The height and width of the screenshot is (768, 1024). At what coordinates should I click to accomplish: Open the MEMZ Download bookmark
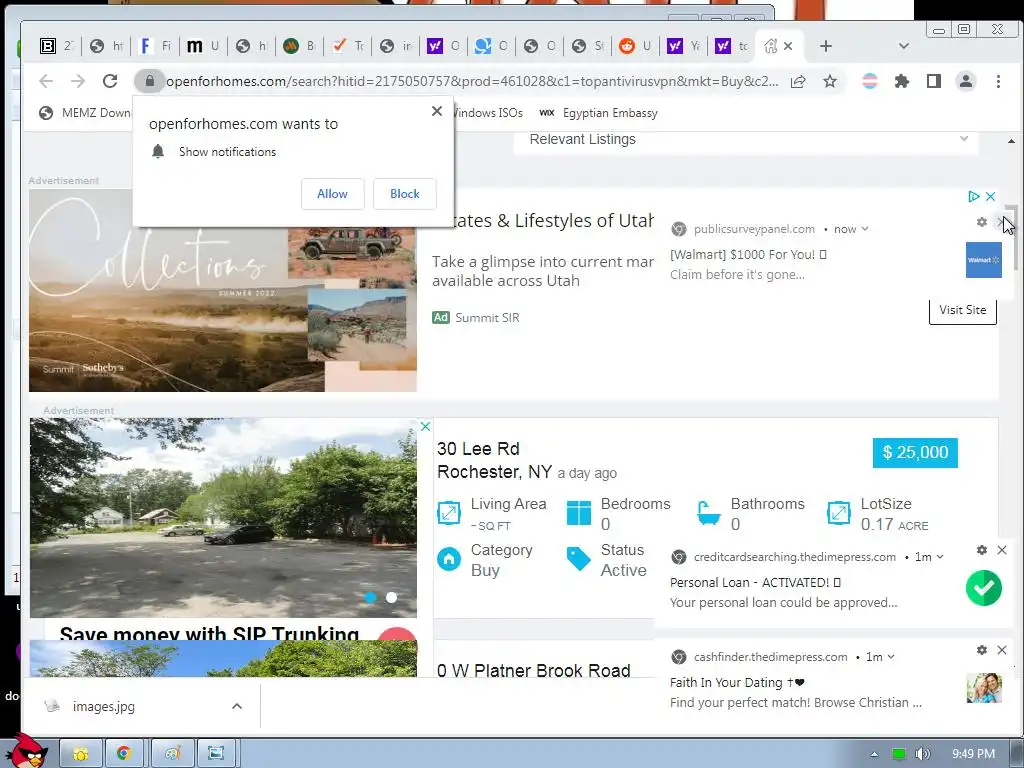pyautogui.click(x=85, y=113)
